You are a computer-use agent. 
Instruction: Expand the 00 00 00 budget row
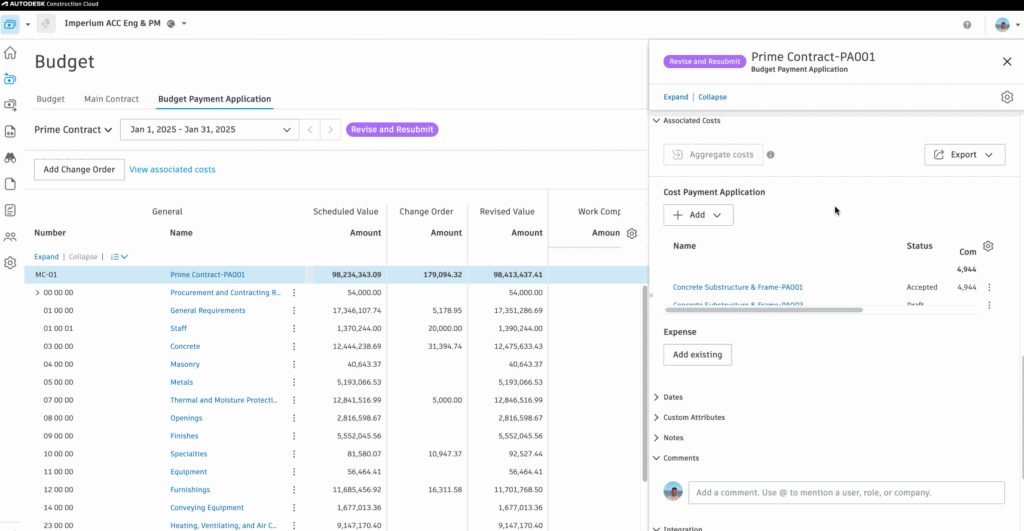(37, 293)
